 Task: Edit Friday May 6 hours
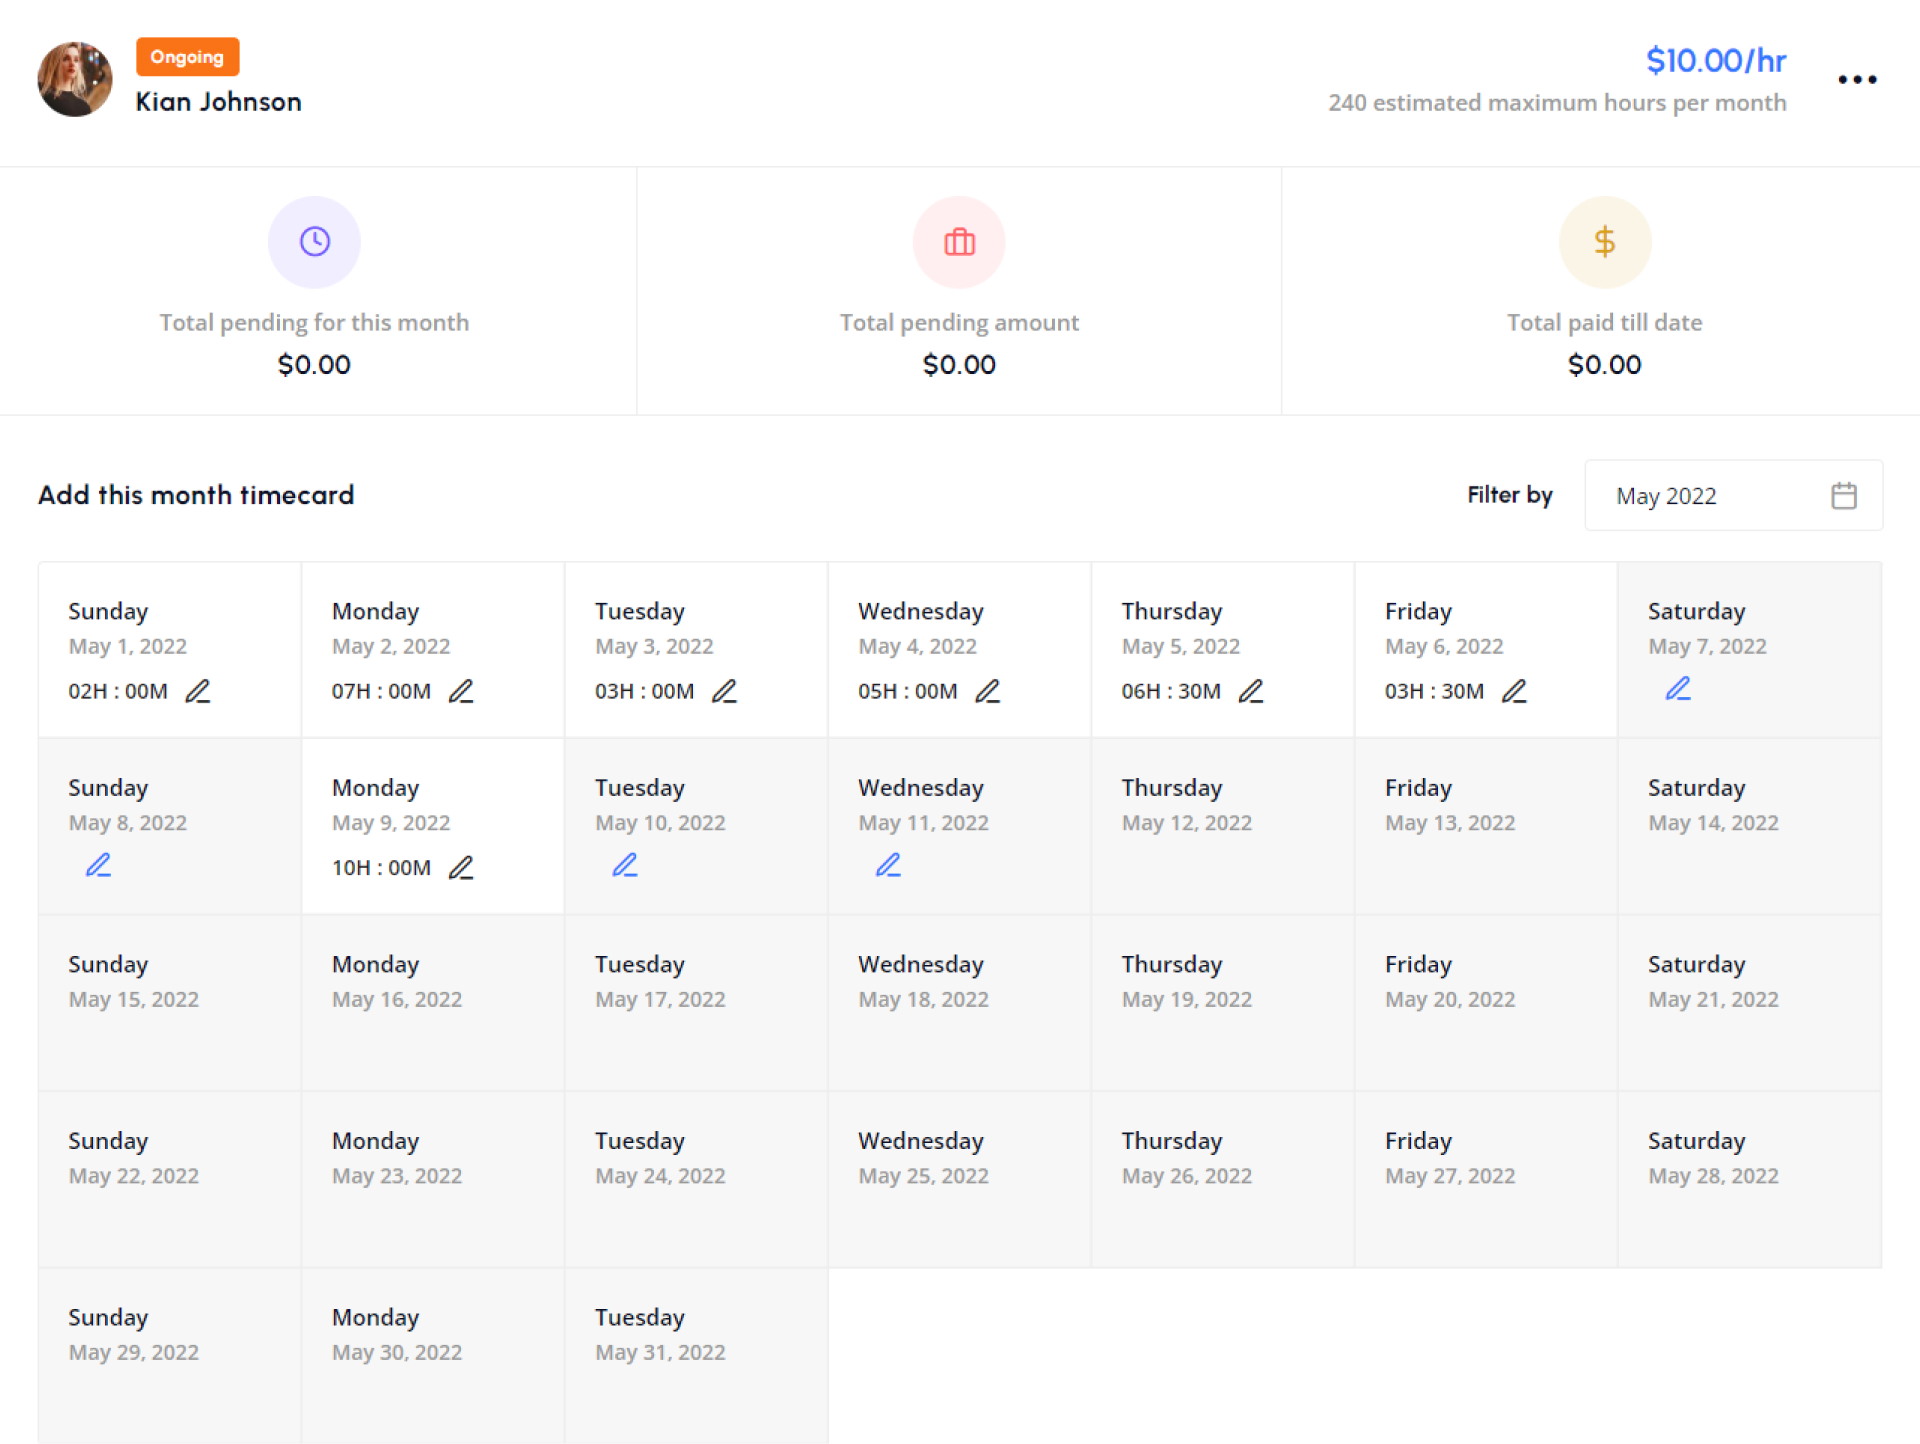click(x=1514, y=691)
